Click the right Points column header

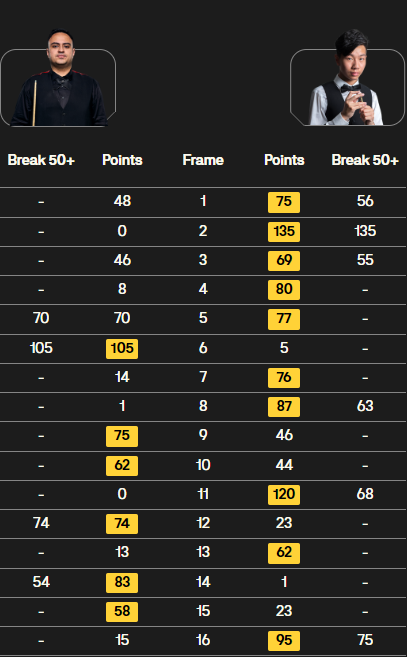click(x=284, y=160)
